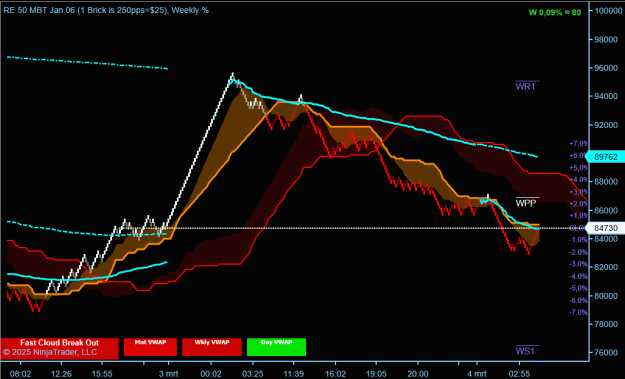The image size is (625, 379).
Task: Click the 12:26 time axis label
Action: [61, 374]
